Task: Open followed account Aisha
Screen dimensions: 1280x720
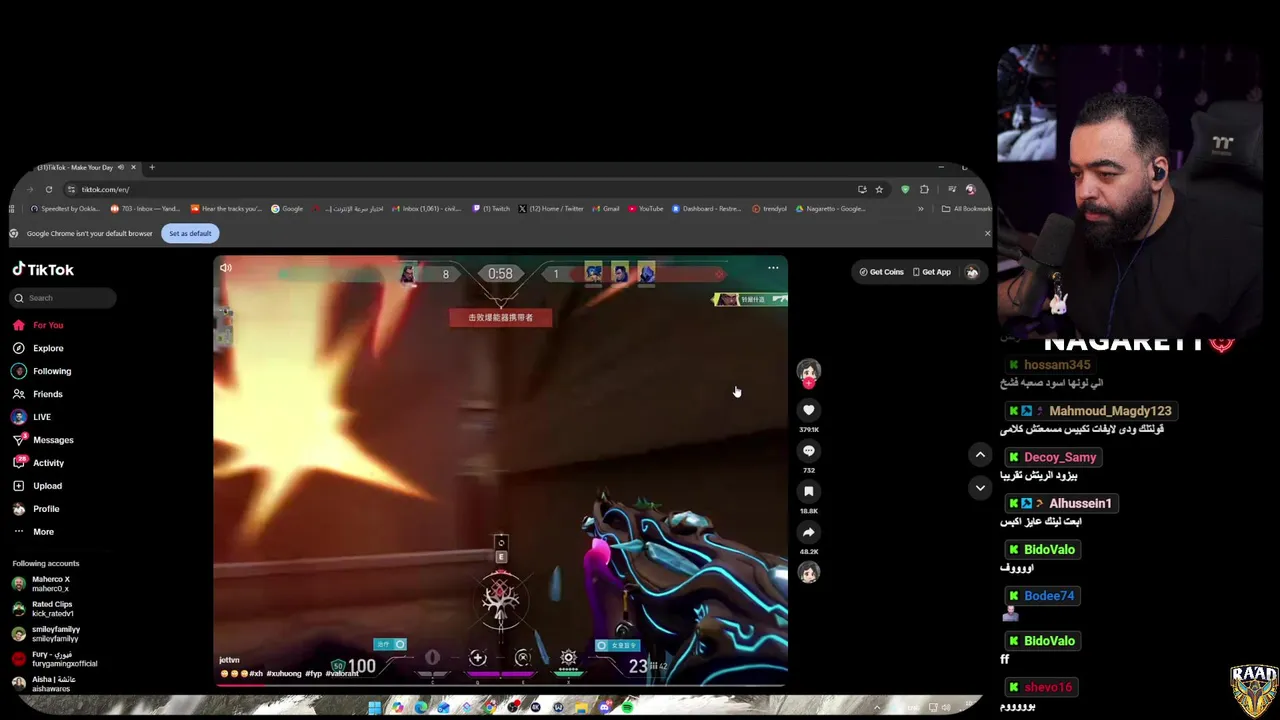Action: 44,684
